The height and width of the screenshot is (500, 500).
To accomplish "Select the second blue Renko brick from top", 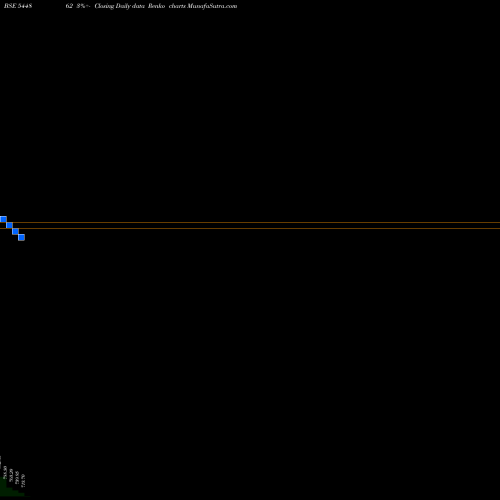I will (x=9, y=225).
